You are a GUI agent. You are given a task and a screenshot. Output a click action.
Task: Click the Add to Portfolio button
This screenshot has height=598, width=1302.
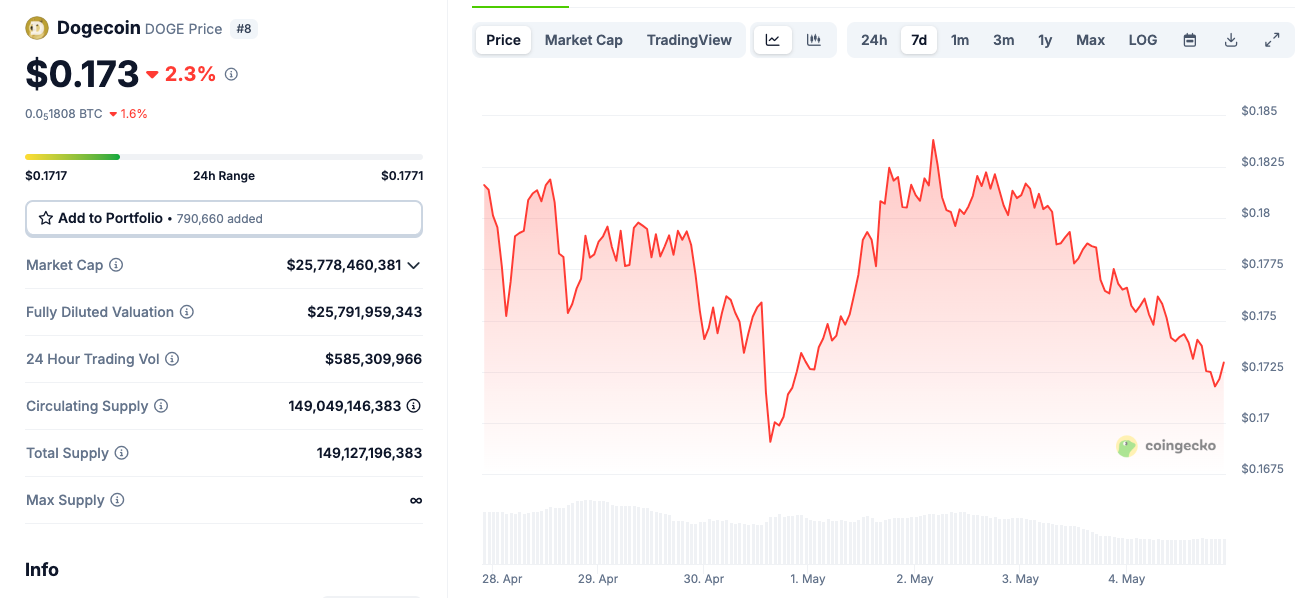click(223, 218)
